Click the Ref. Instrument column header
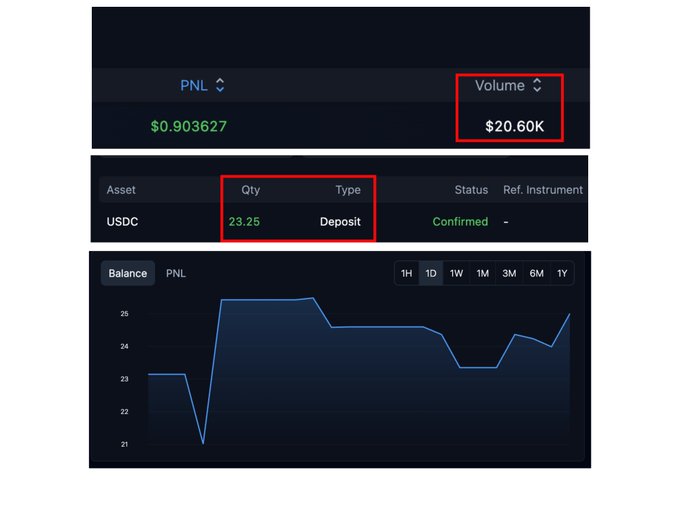 (x=543, y=190)
